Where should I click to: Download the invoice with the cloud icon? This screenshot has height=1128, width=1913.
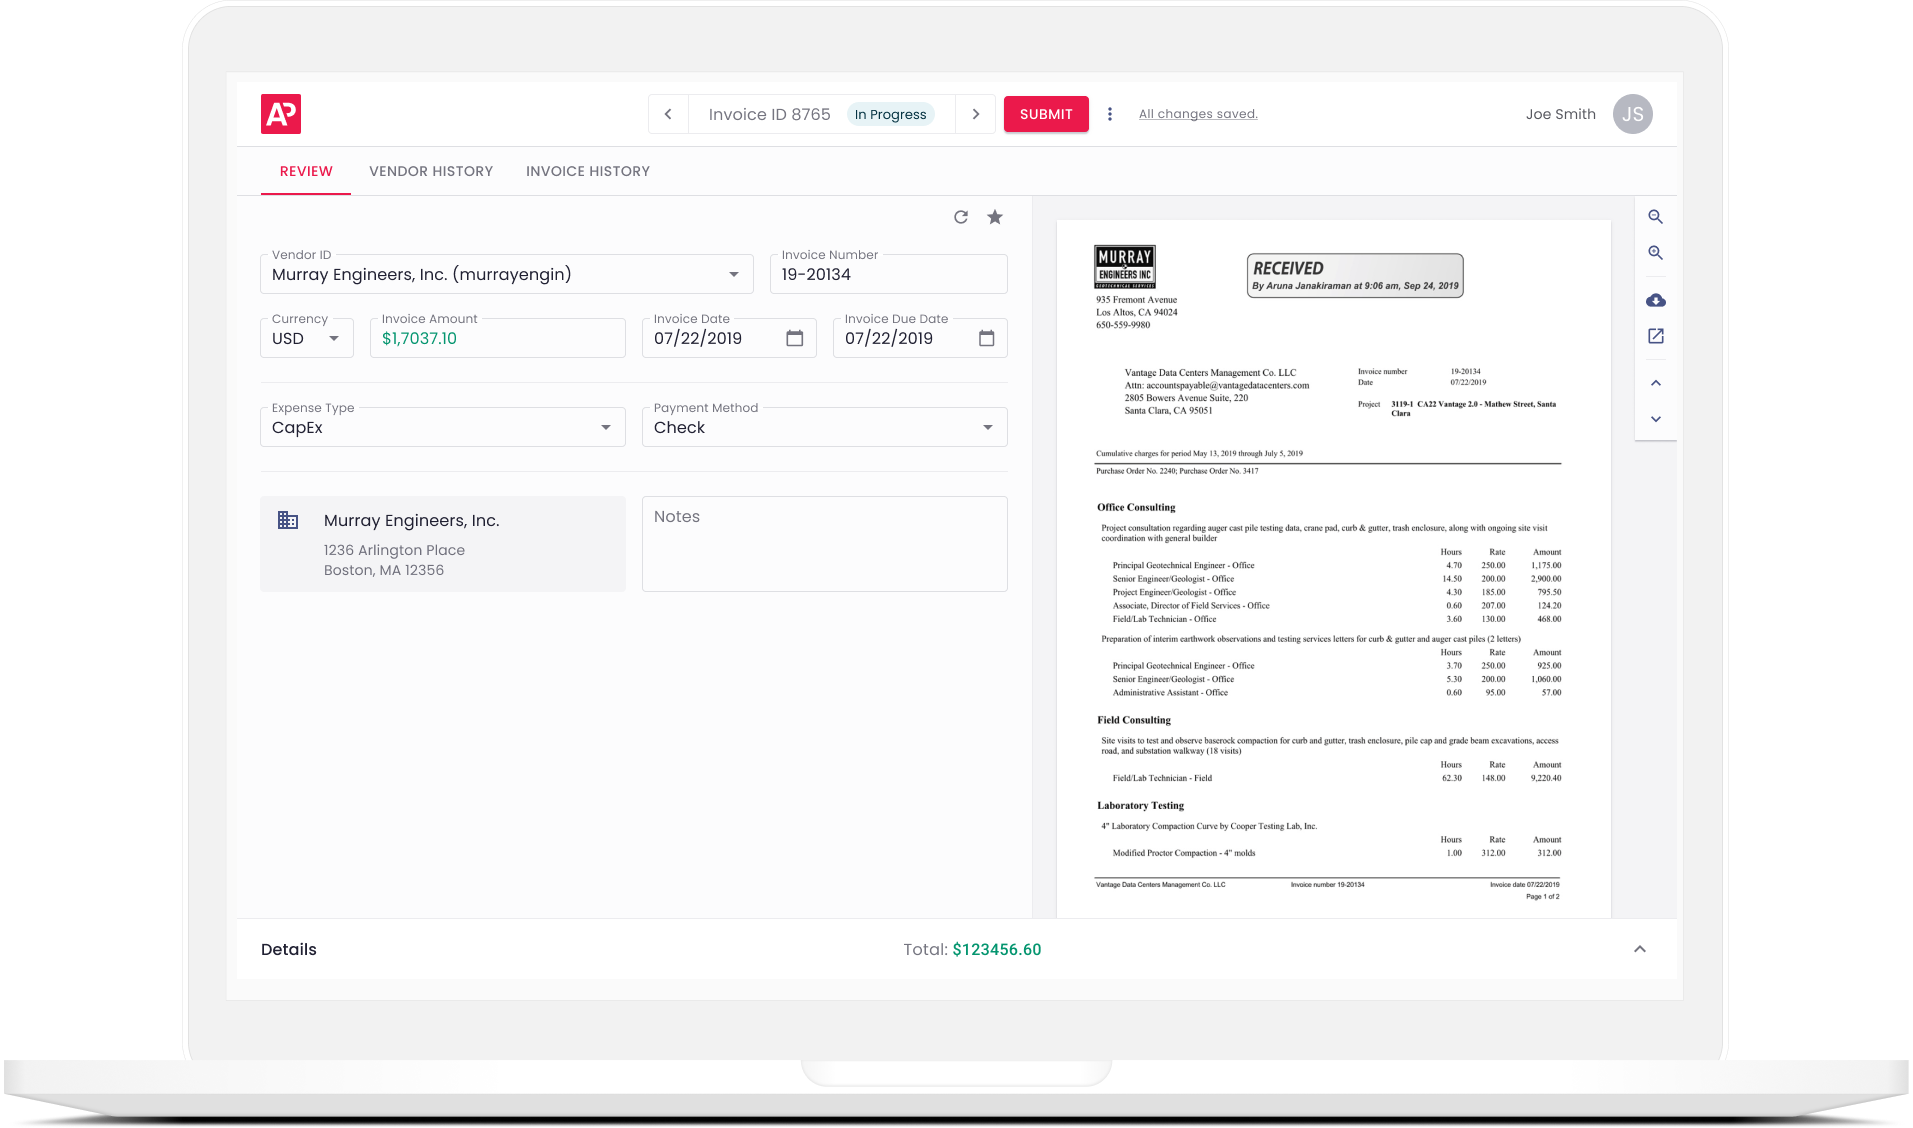pyautogui.click(x=1656, y=300)
